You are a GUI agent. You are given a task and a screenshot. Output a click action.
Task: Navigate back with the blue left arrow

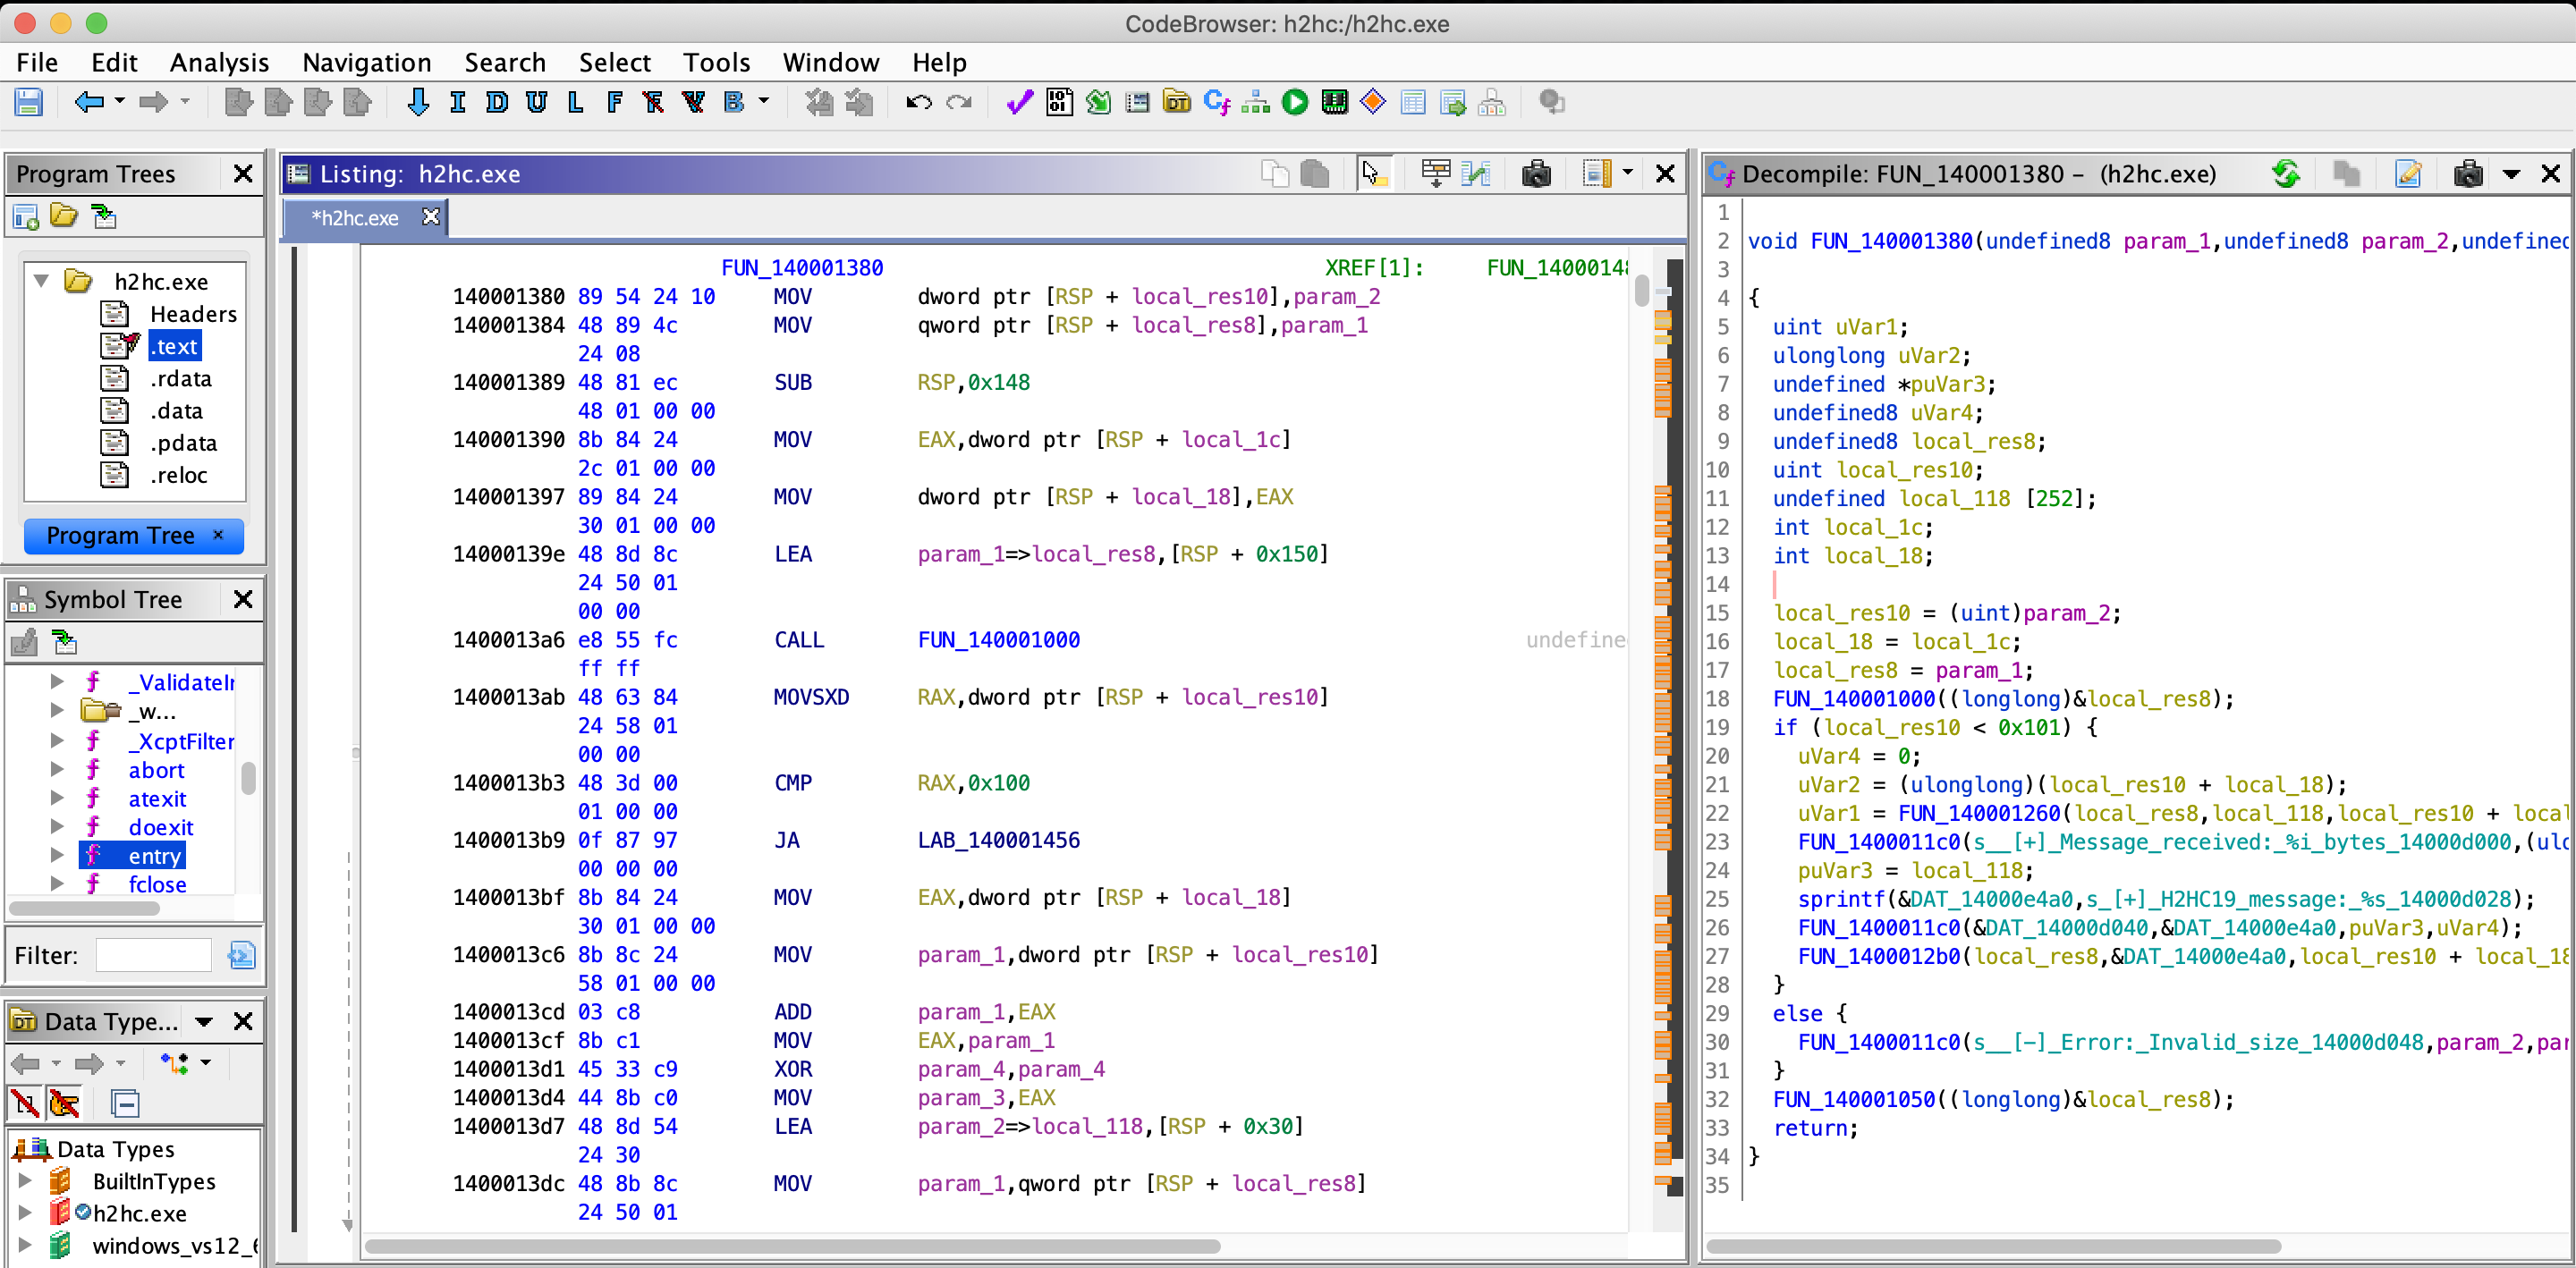89,102
